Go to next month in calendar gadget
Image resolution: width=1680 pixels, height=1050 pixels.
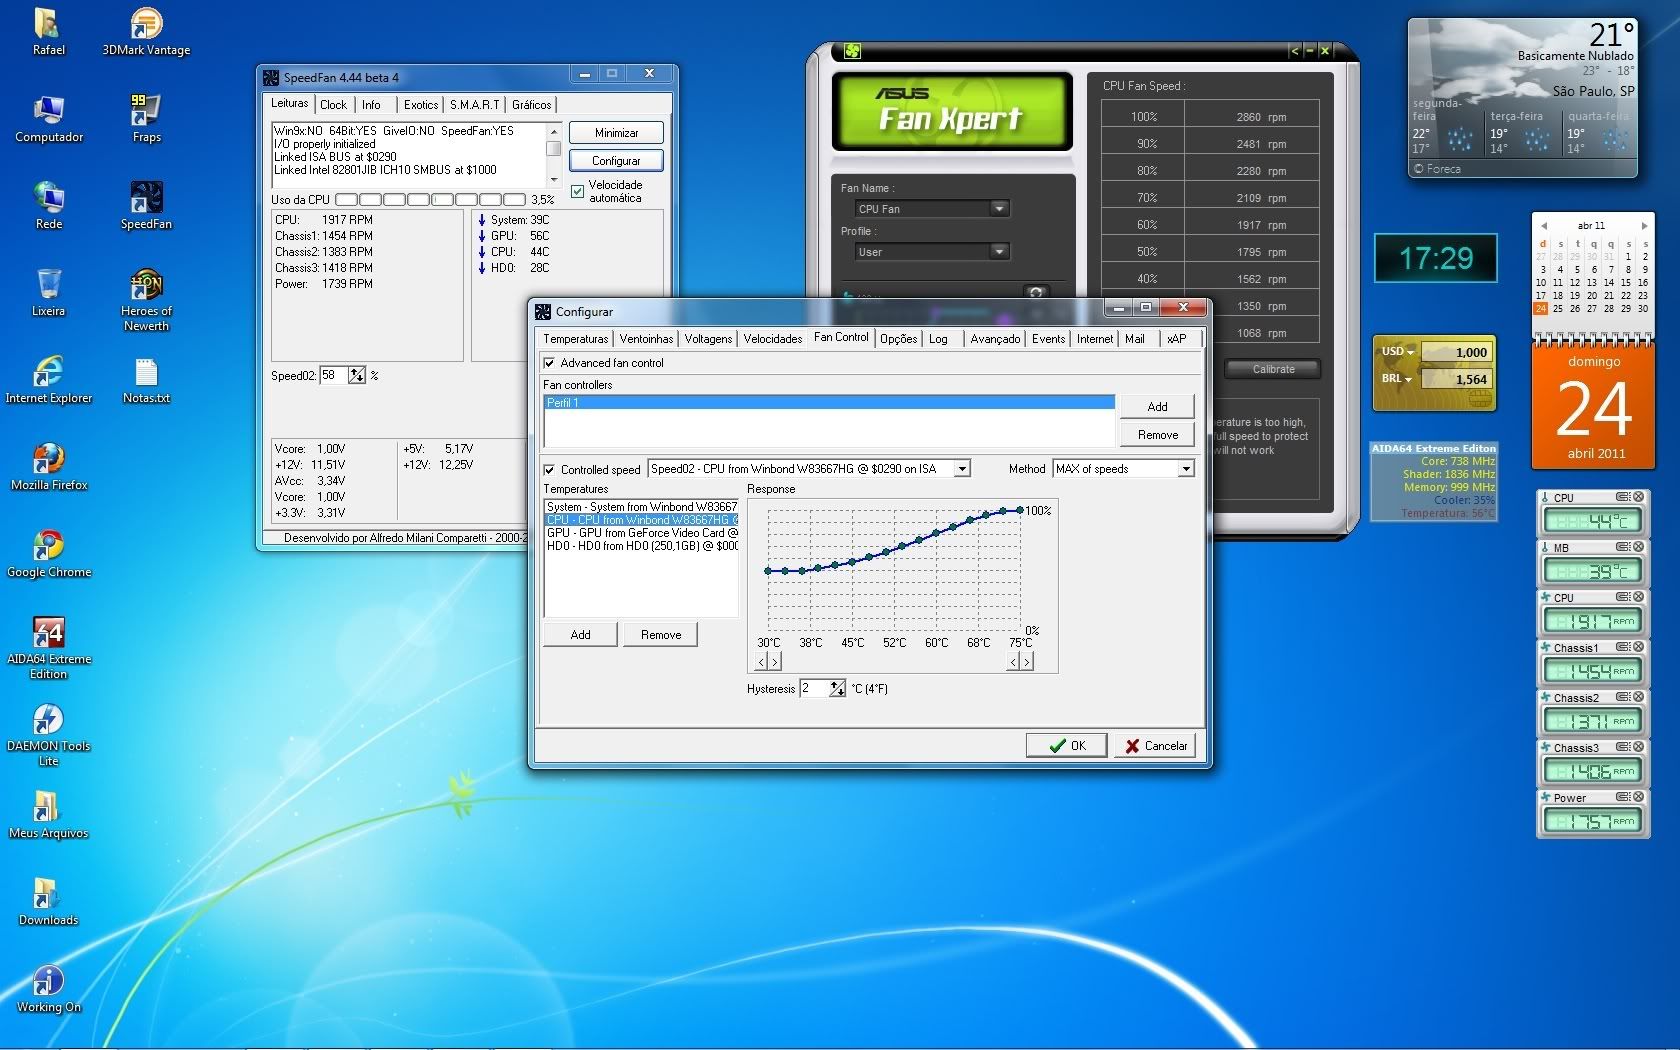pos(1644,225)
